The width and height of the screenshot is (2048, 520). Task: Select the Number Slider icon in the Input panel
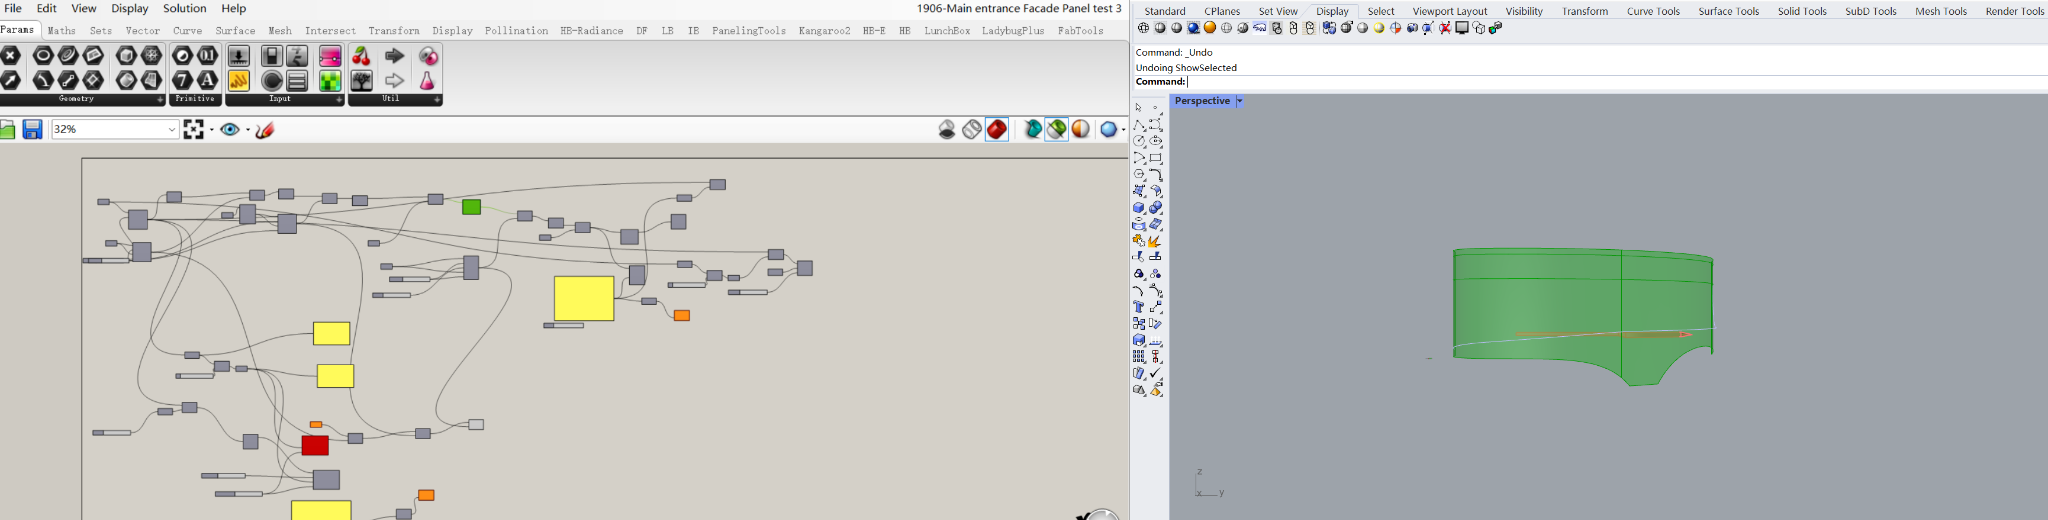coord(239,56)
